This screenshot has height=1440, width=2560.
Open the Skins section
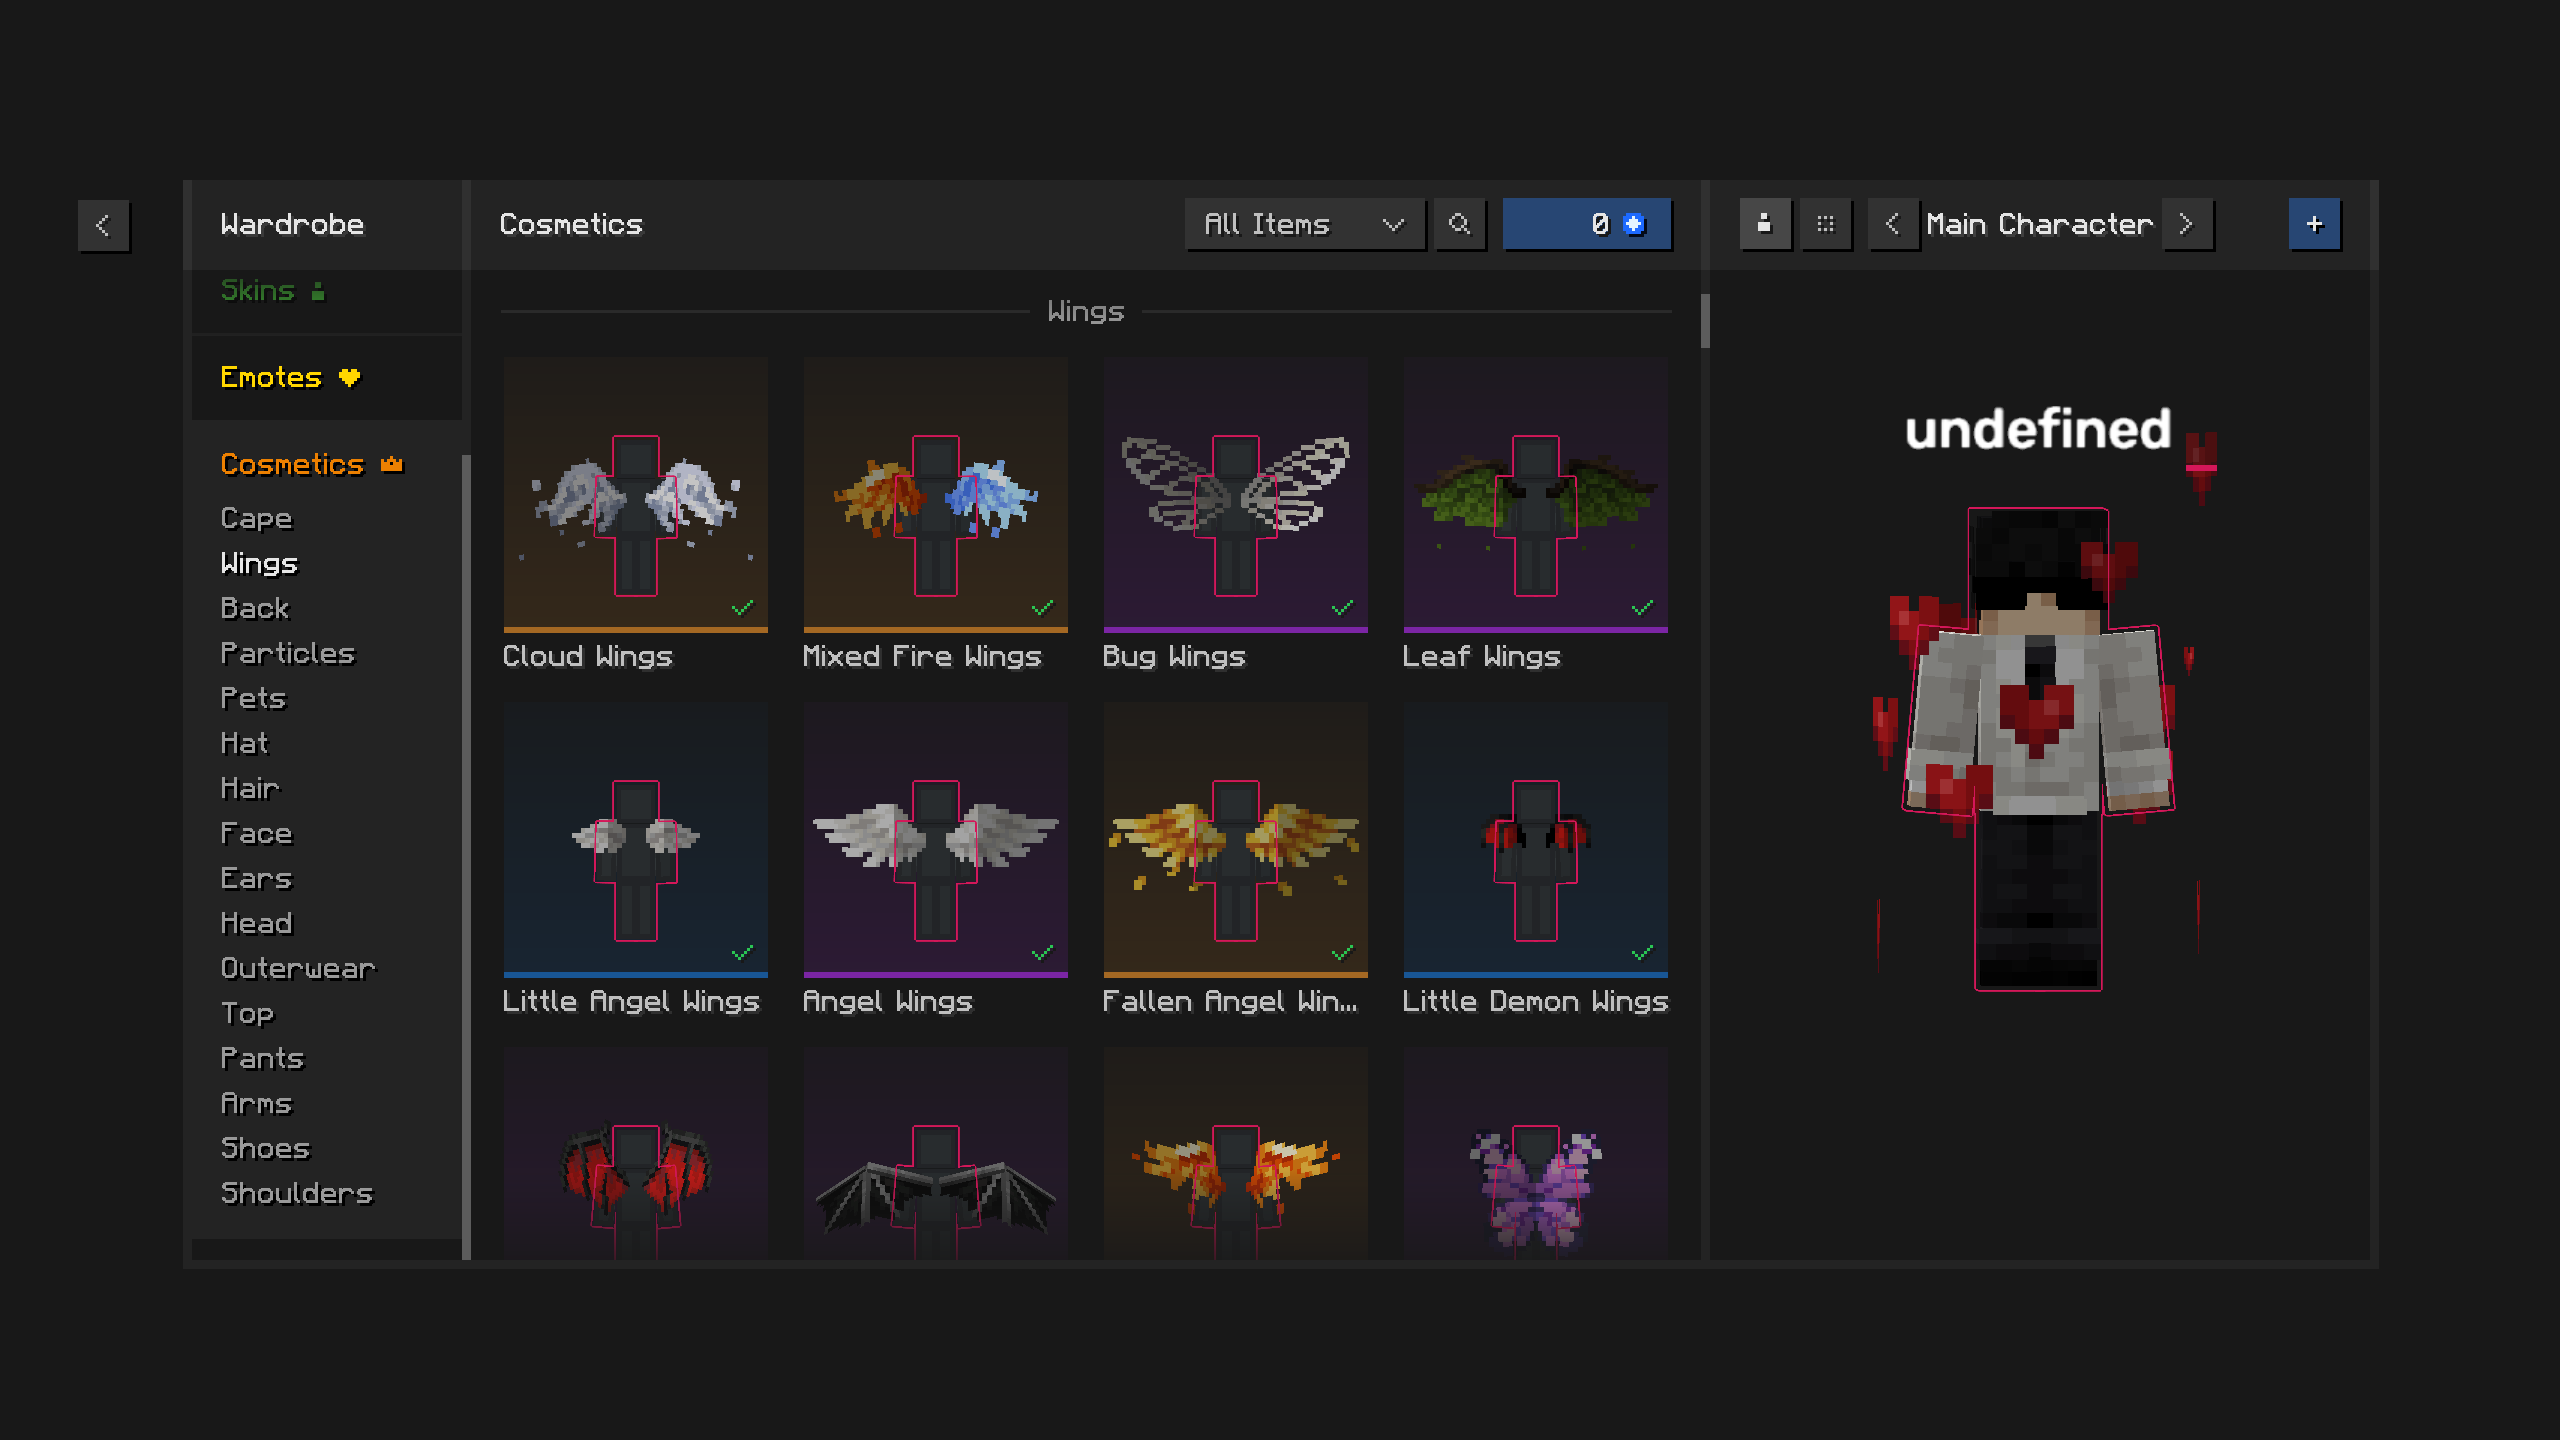tap(258, 291)
